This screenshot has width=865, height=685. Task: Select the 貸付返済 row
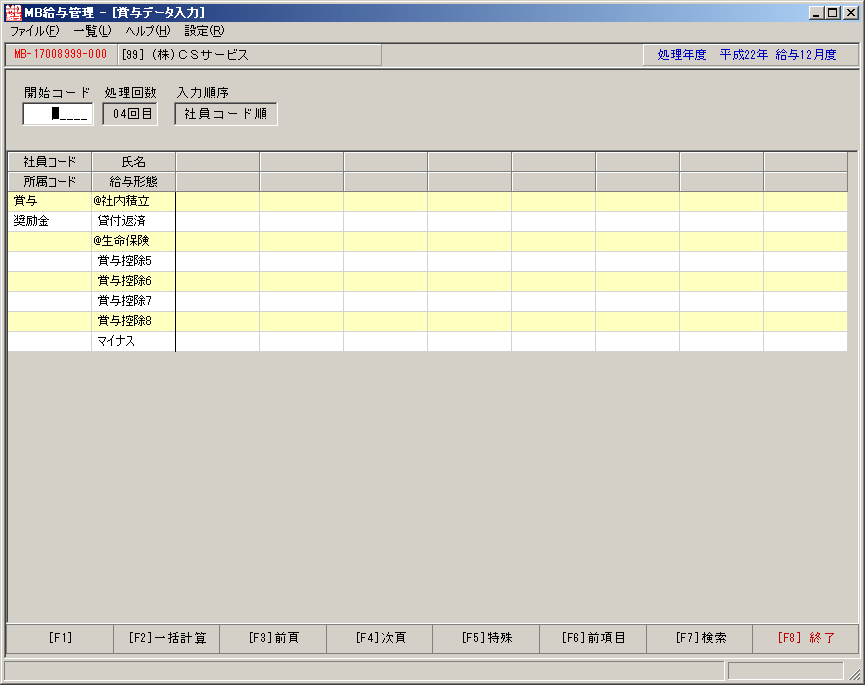(134, 221)
